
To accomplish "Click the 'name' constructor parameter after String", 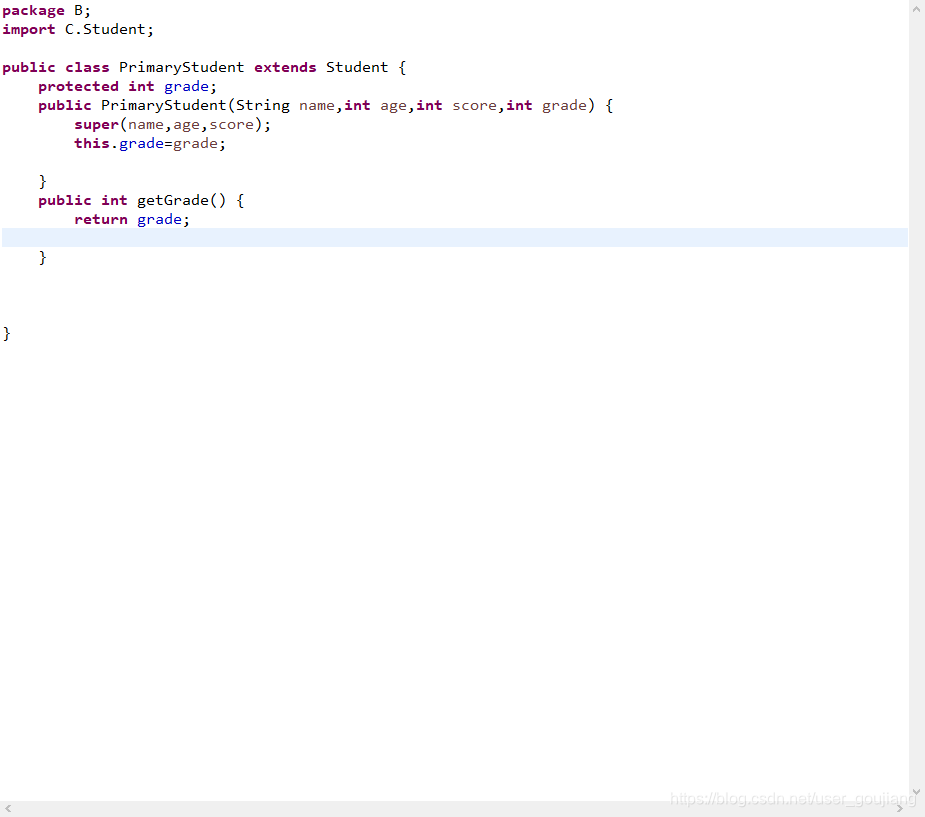I will click(x=317, y=106).
